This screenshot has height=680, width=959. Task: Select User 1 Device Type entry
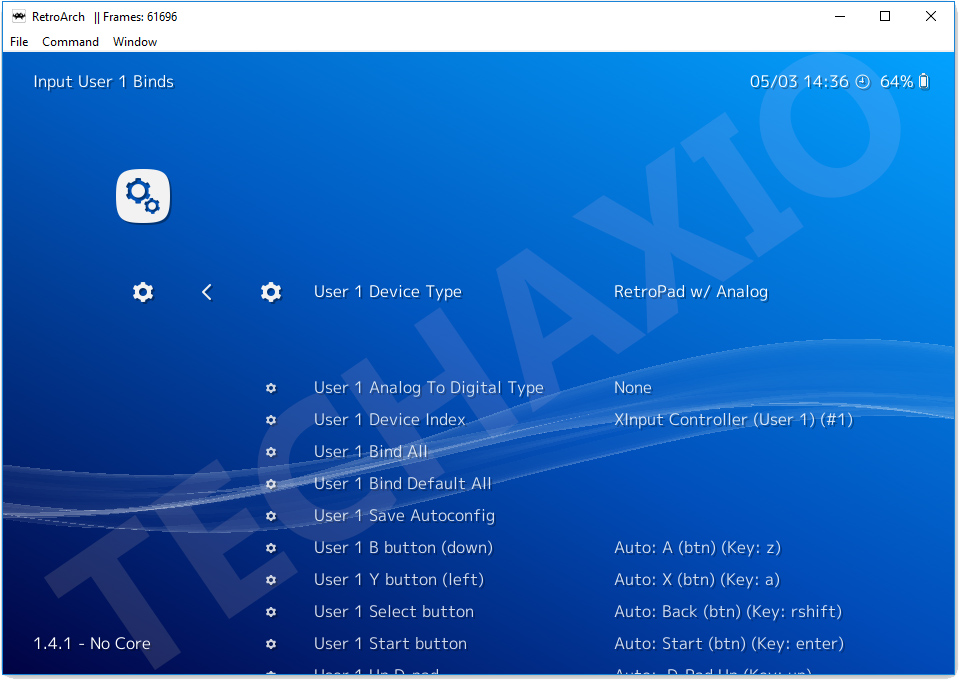coord(388,292)
